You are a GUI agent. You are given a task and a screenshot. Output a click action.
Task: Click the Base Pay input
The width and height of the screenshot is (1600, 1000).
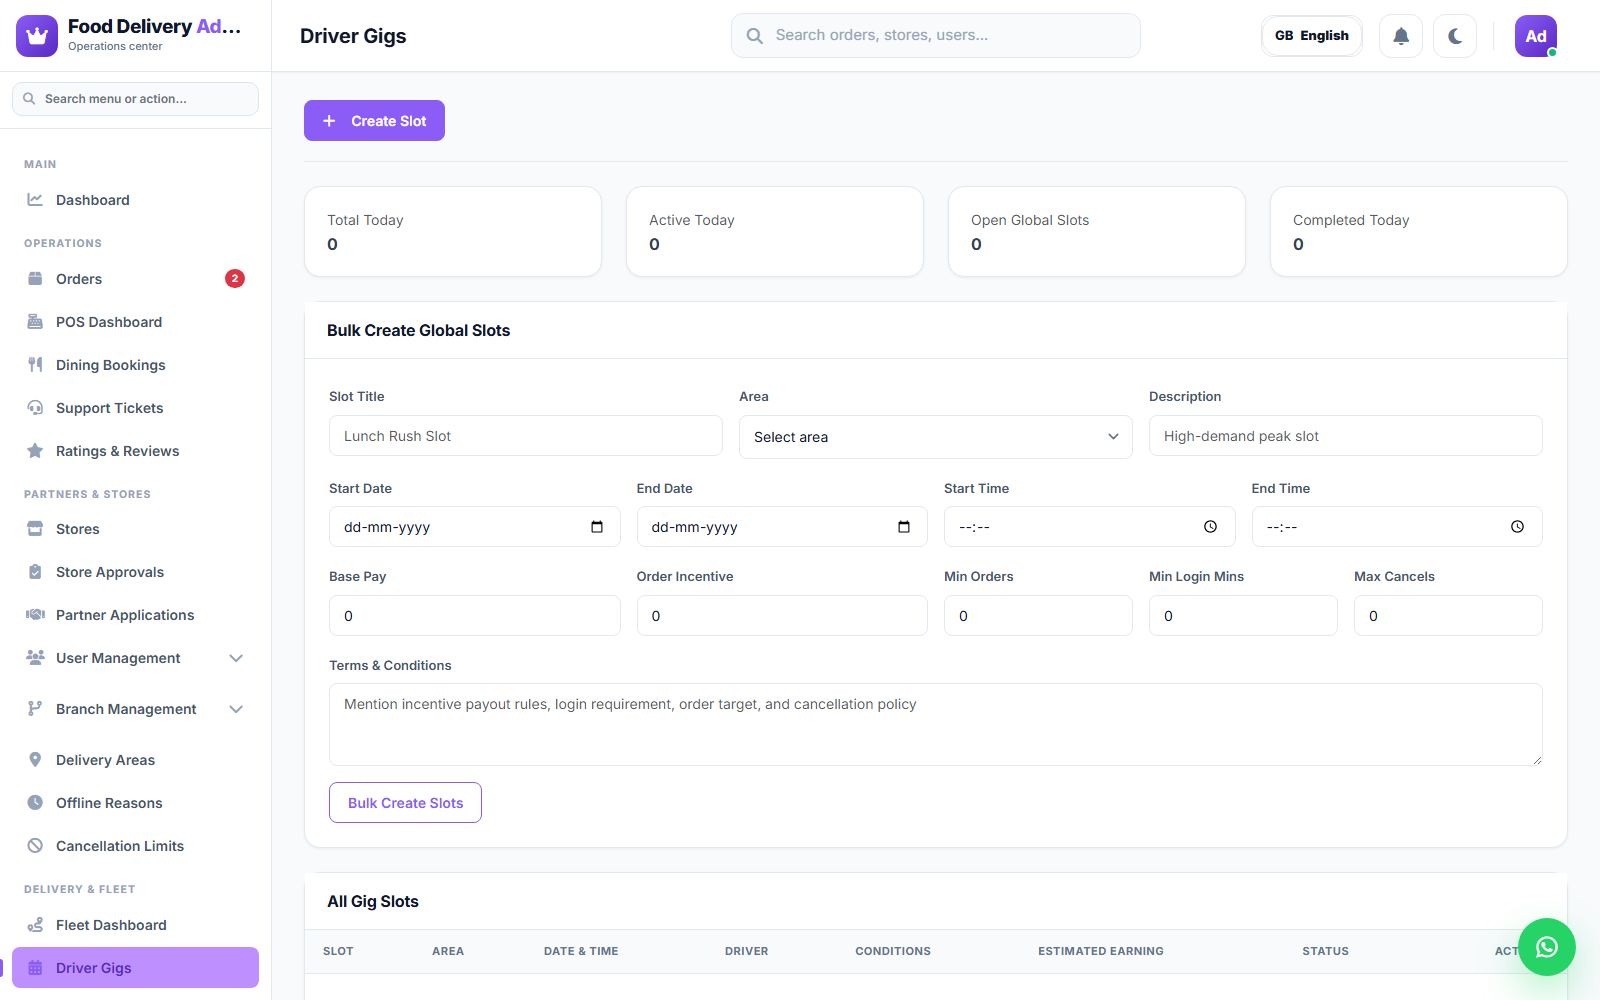coord(475,616)
